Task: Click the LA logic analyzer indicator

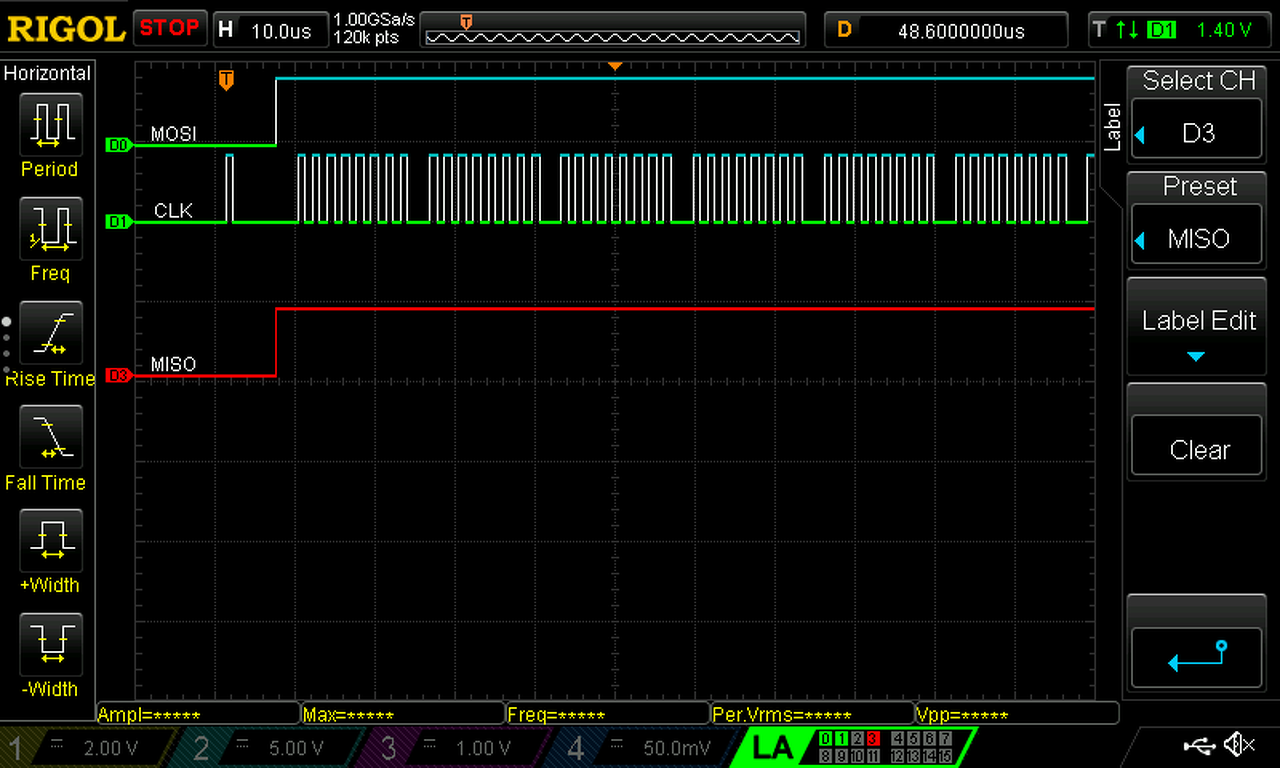Action: pyautogui.click(x=772, y=747)
